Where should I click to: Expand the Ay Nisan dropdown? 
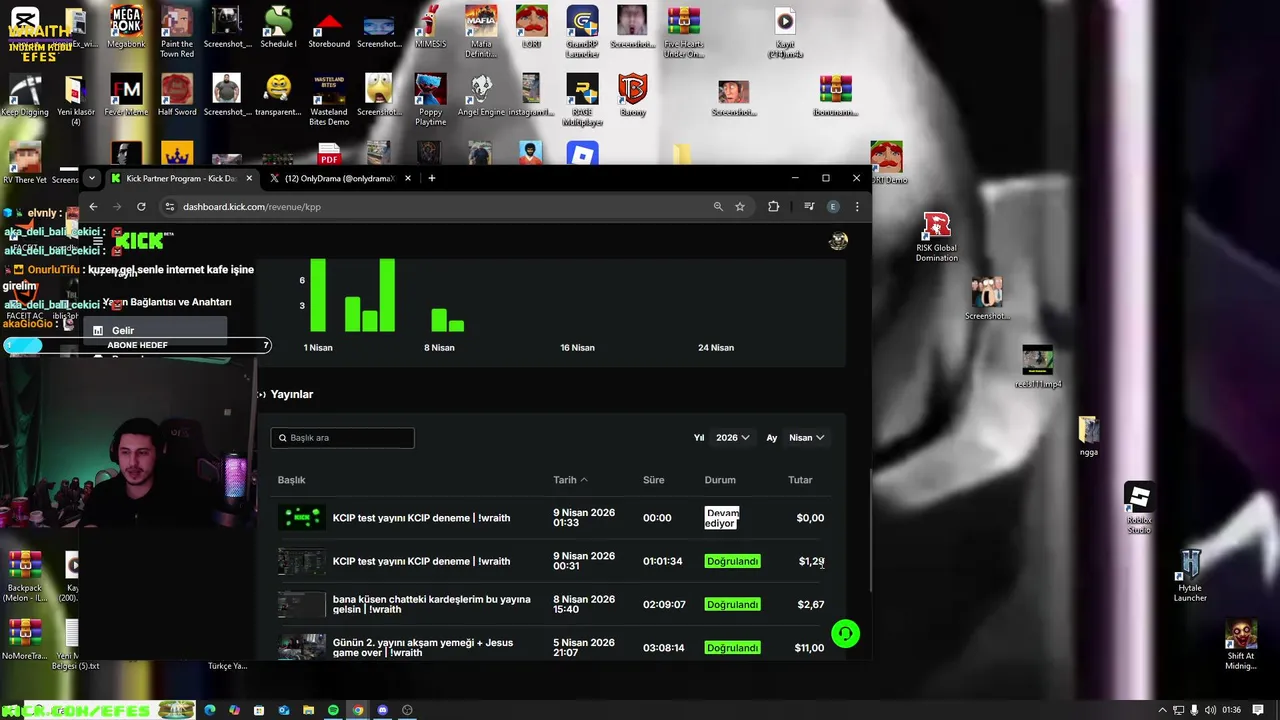pyautogui.click(x=806, y=437)
